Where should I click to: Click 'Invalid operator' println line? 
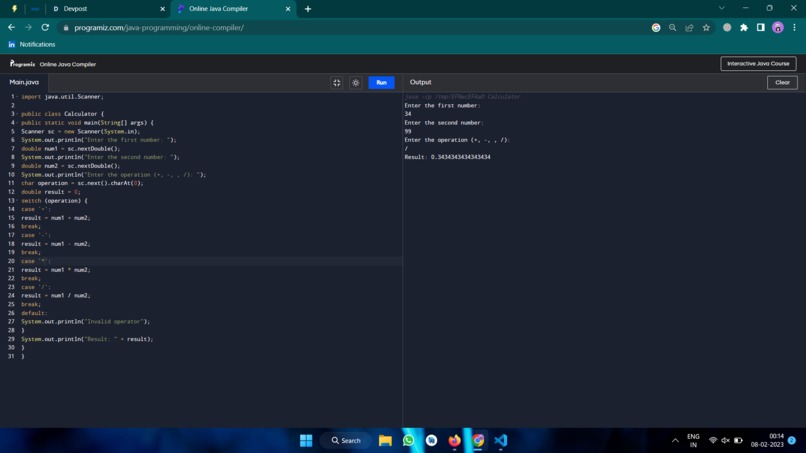pyautogui.click(x=85, y=322)
